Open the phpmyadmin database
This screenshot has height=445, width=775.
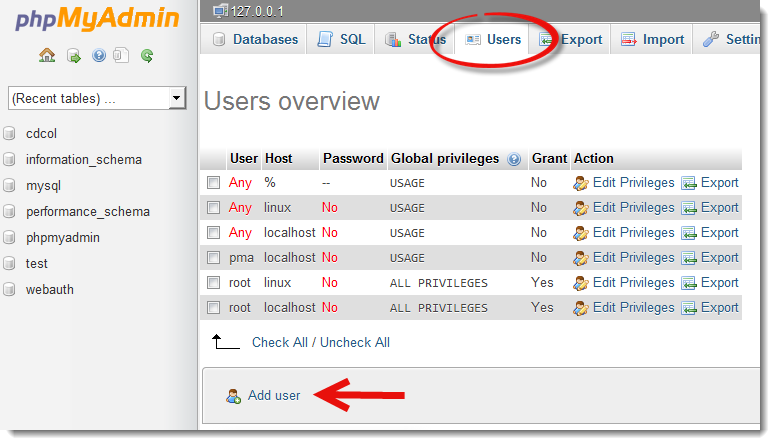pyautogui.click(x=63, y=238)
